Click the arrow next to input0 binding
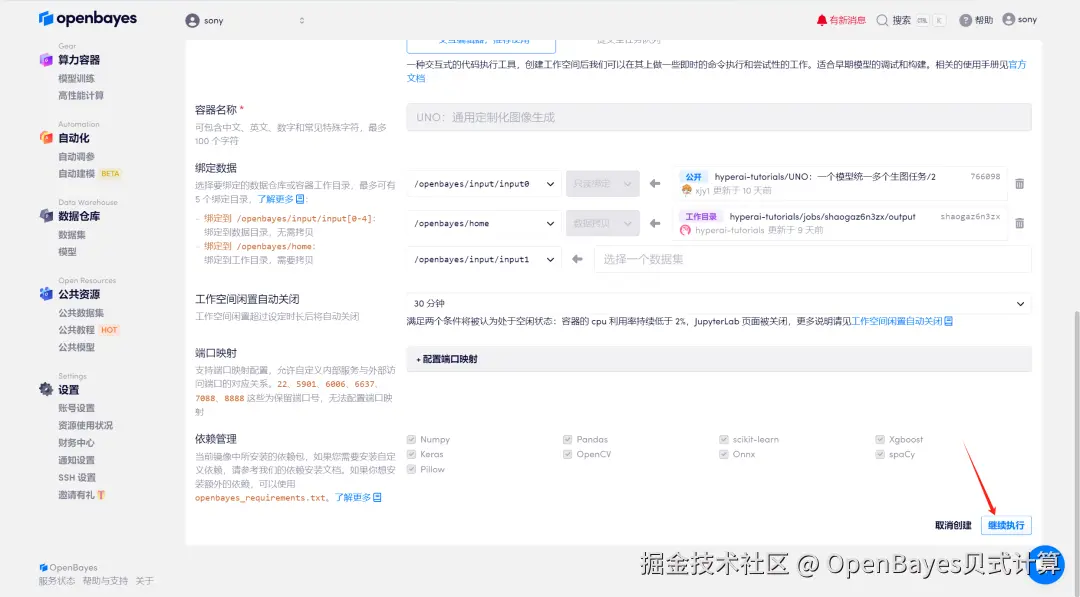The image size is (1080, 597). pyautogui.click(x=655, y=184)
